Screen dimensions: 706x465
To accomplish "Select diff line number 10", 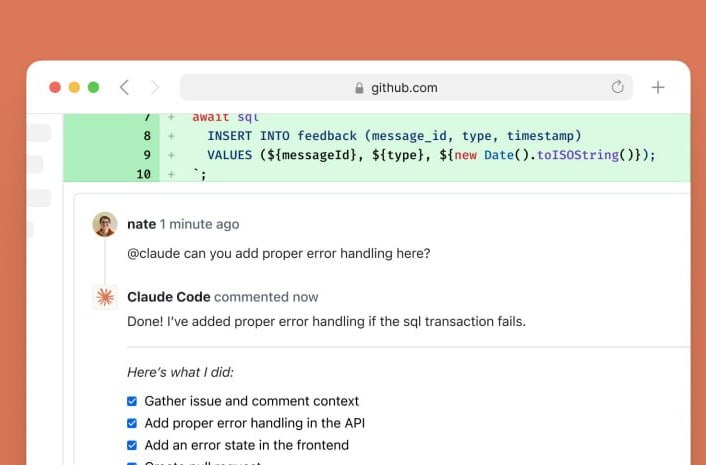I will (x=144, y=174).
